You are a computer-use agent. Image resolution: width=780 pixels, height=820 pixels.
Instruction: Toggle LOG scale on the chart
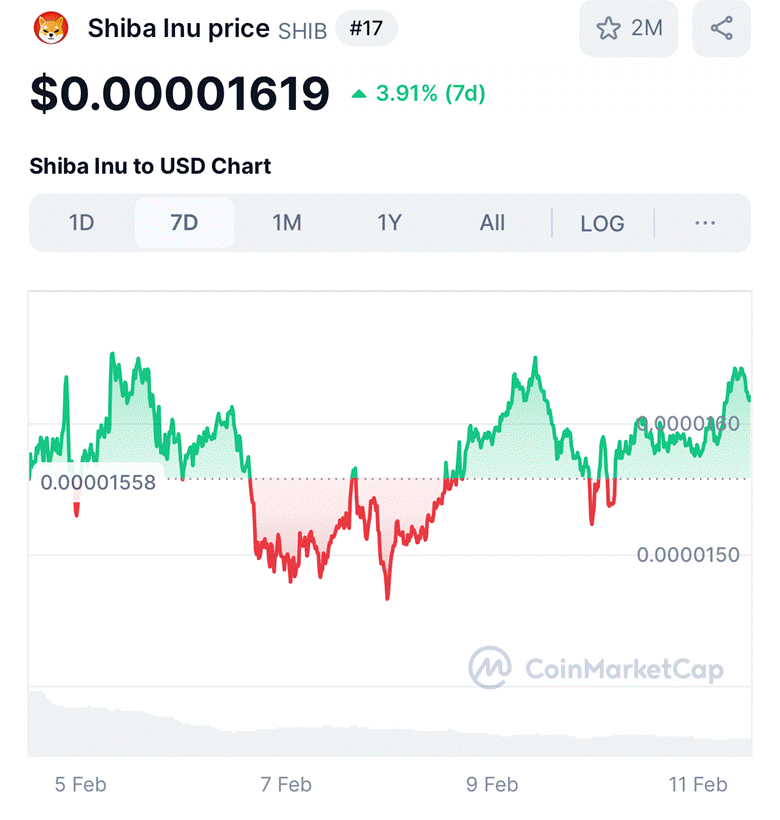(602, 224)
